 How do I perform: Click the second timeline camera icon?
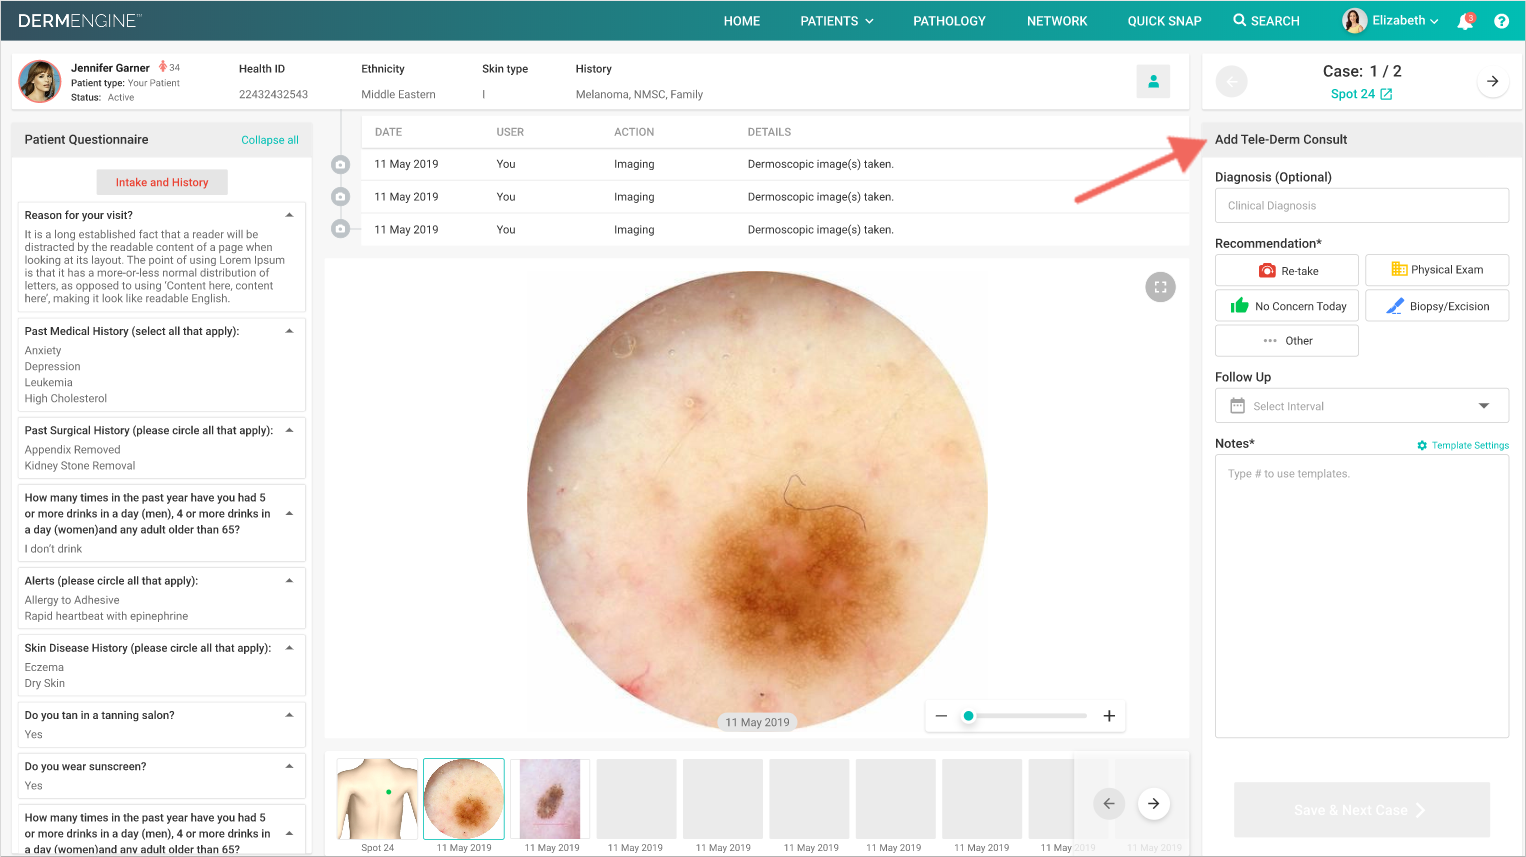[x=340, y=197]
